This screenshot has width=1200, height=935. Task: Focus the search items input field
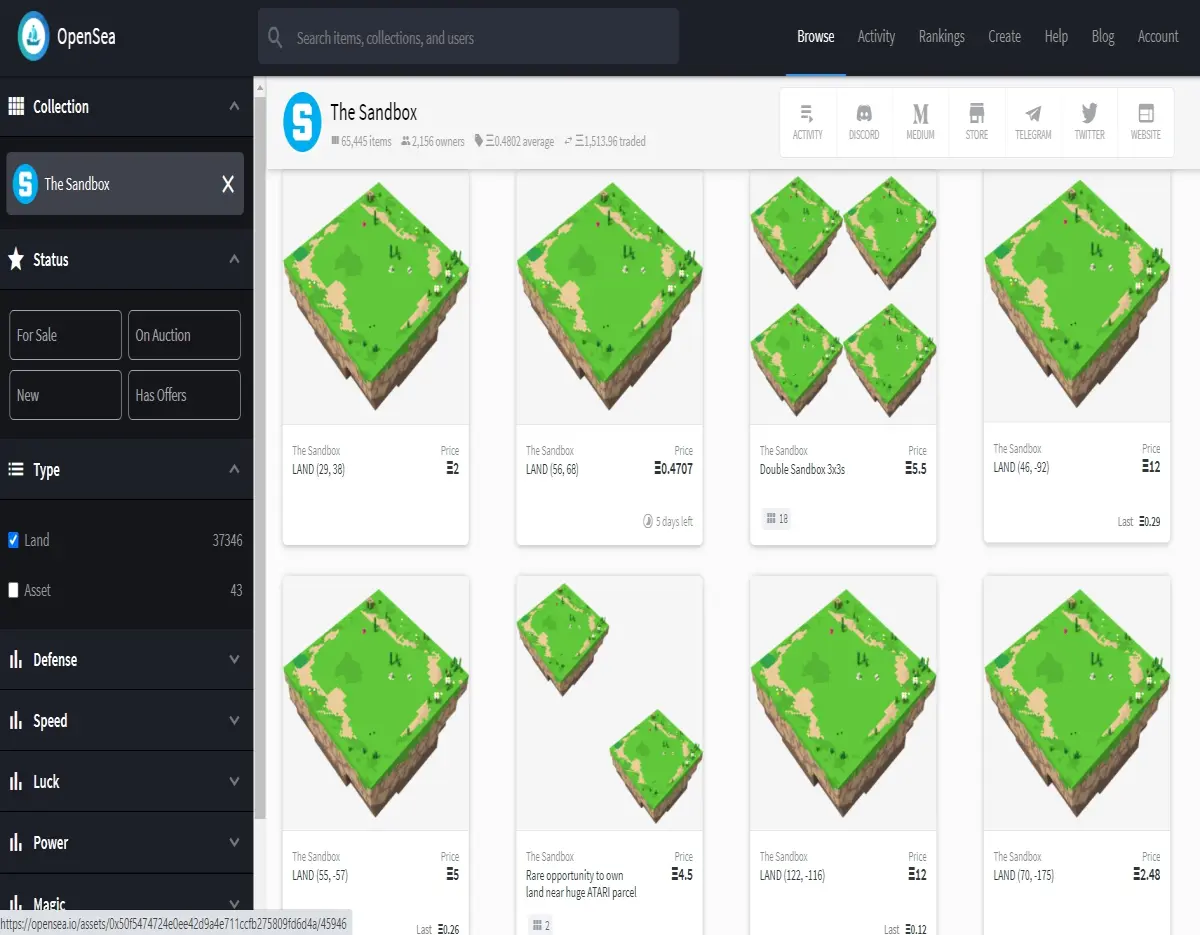tap(468, 37)
